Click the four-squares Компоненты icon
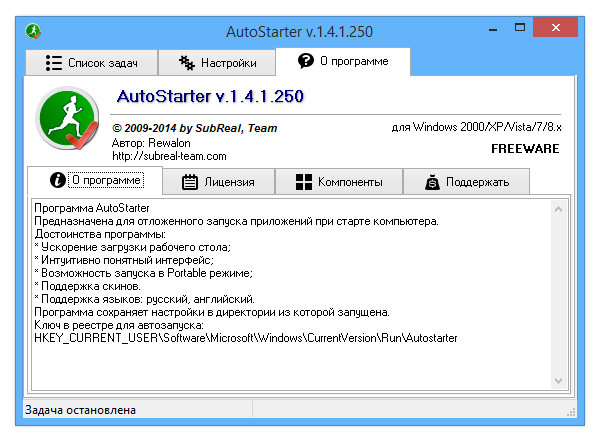Screen dimensions: 595x444 [304, 182]
